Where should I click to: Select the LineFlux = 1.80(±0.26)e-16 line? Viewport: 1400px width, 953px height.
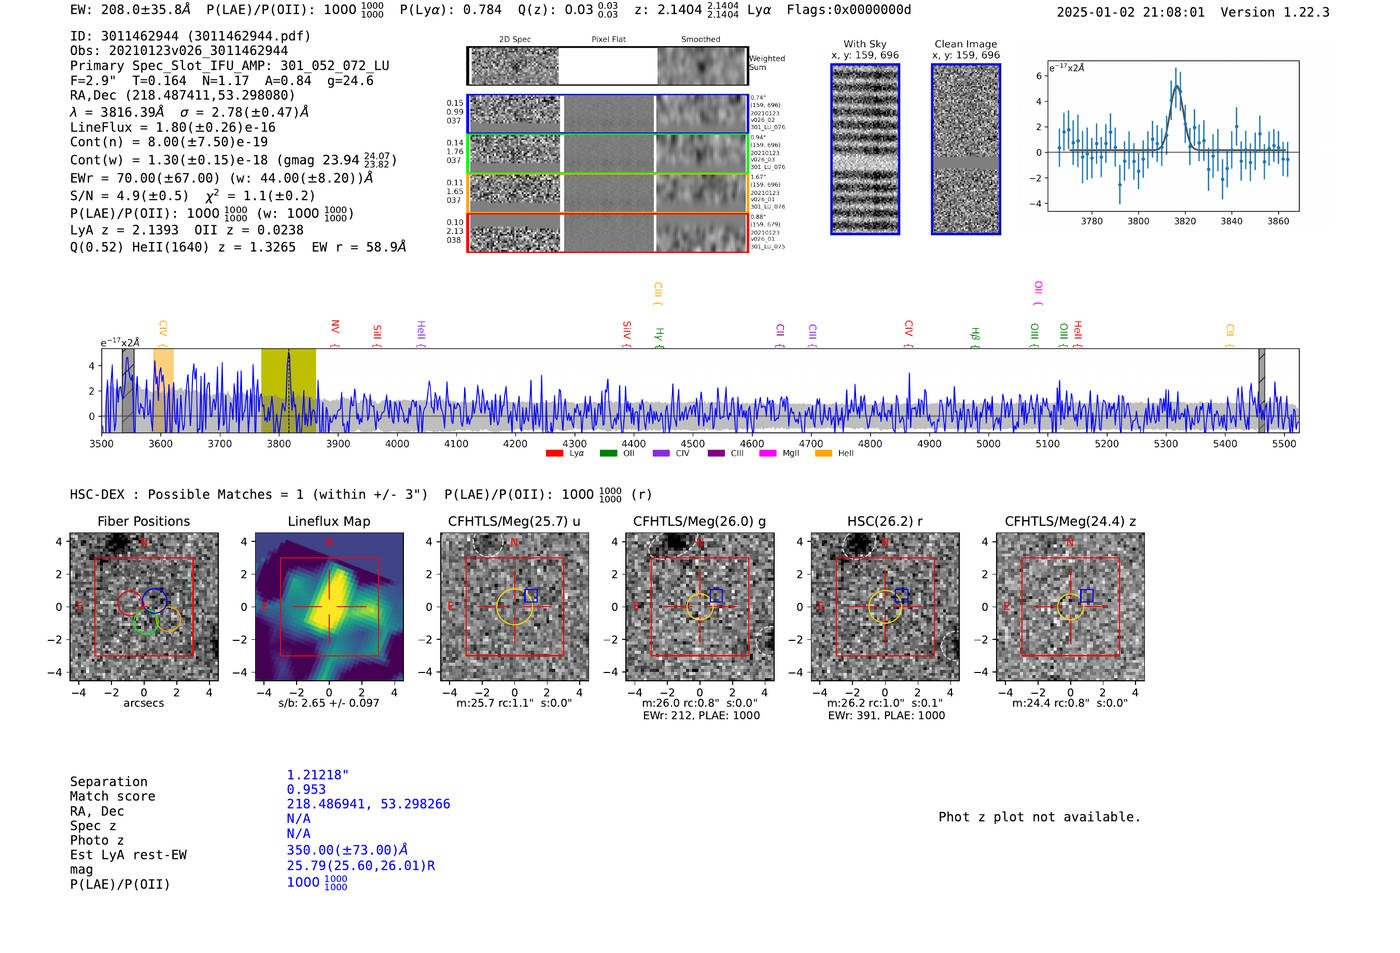click(173, 128)
